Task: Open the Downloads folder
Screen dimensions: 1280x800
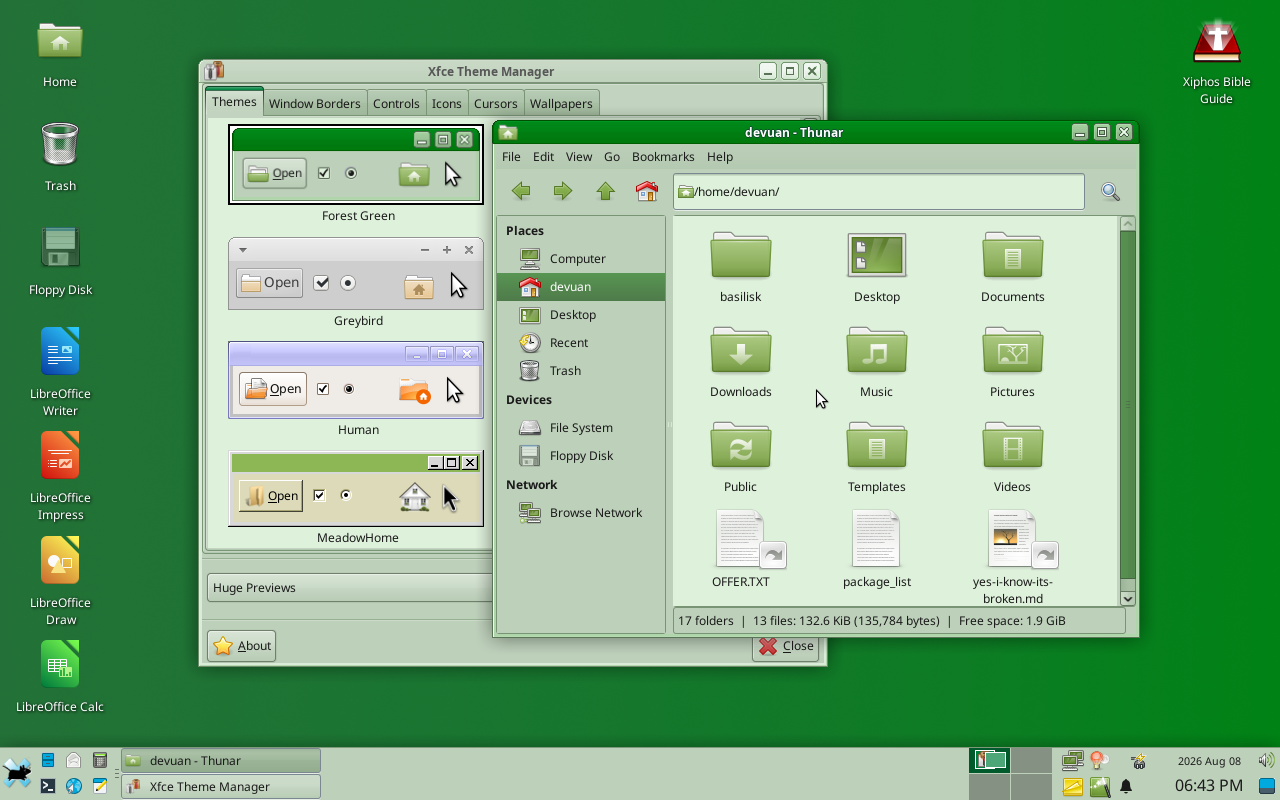Action: (x=741, y=362)
